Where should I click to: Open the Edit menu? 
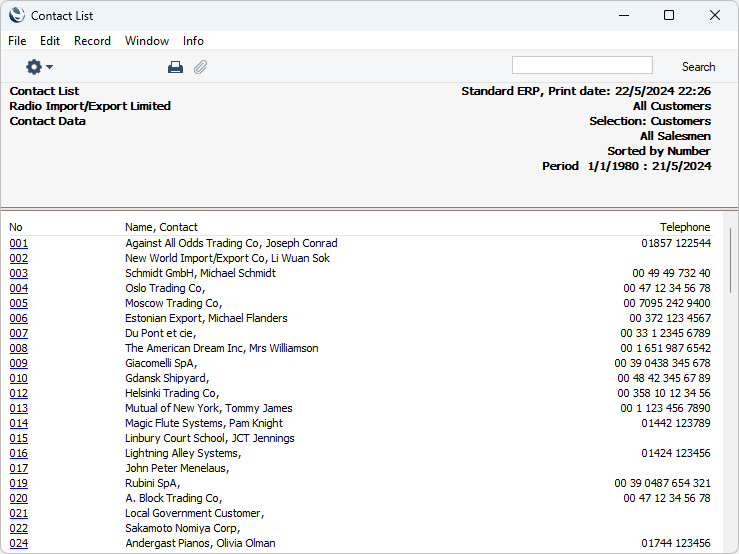(x=50, y=41)
